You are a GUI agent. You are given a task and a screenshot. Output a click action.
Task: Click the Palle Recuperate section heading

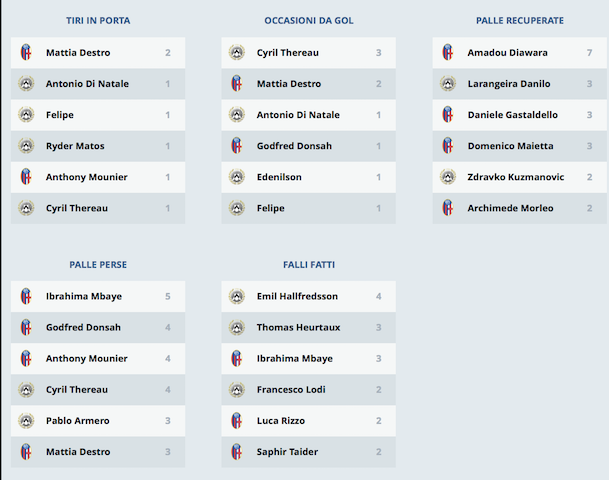point(520,20)
